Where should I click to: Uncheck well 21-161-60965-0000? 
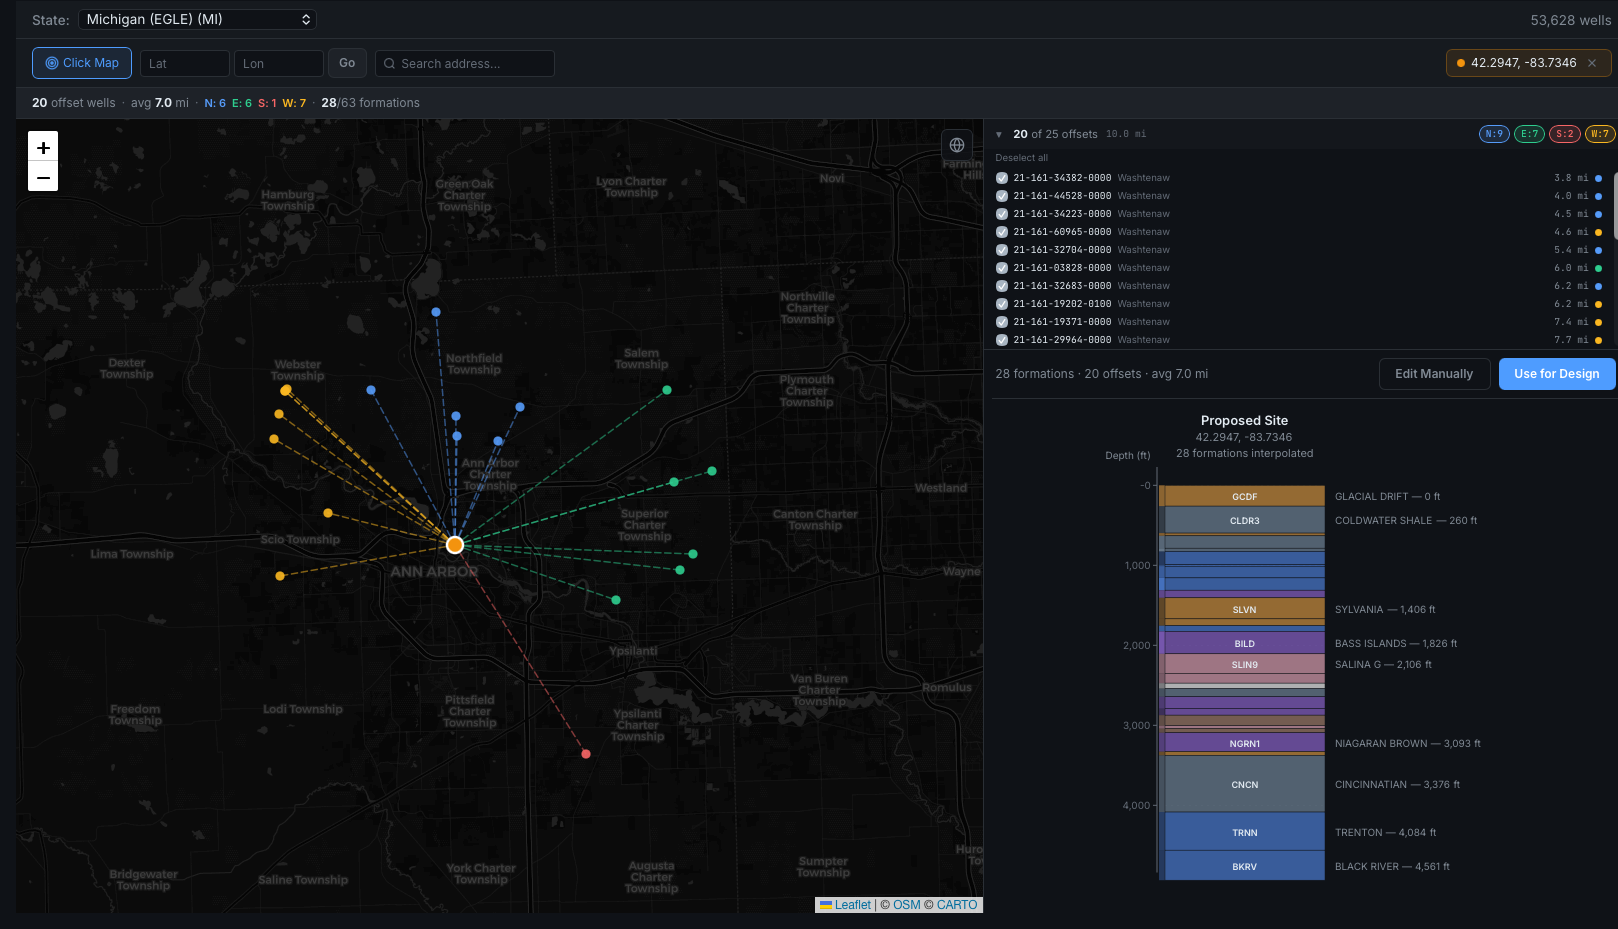coord(1002,232)
